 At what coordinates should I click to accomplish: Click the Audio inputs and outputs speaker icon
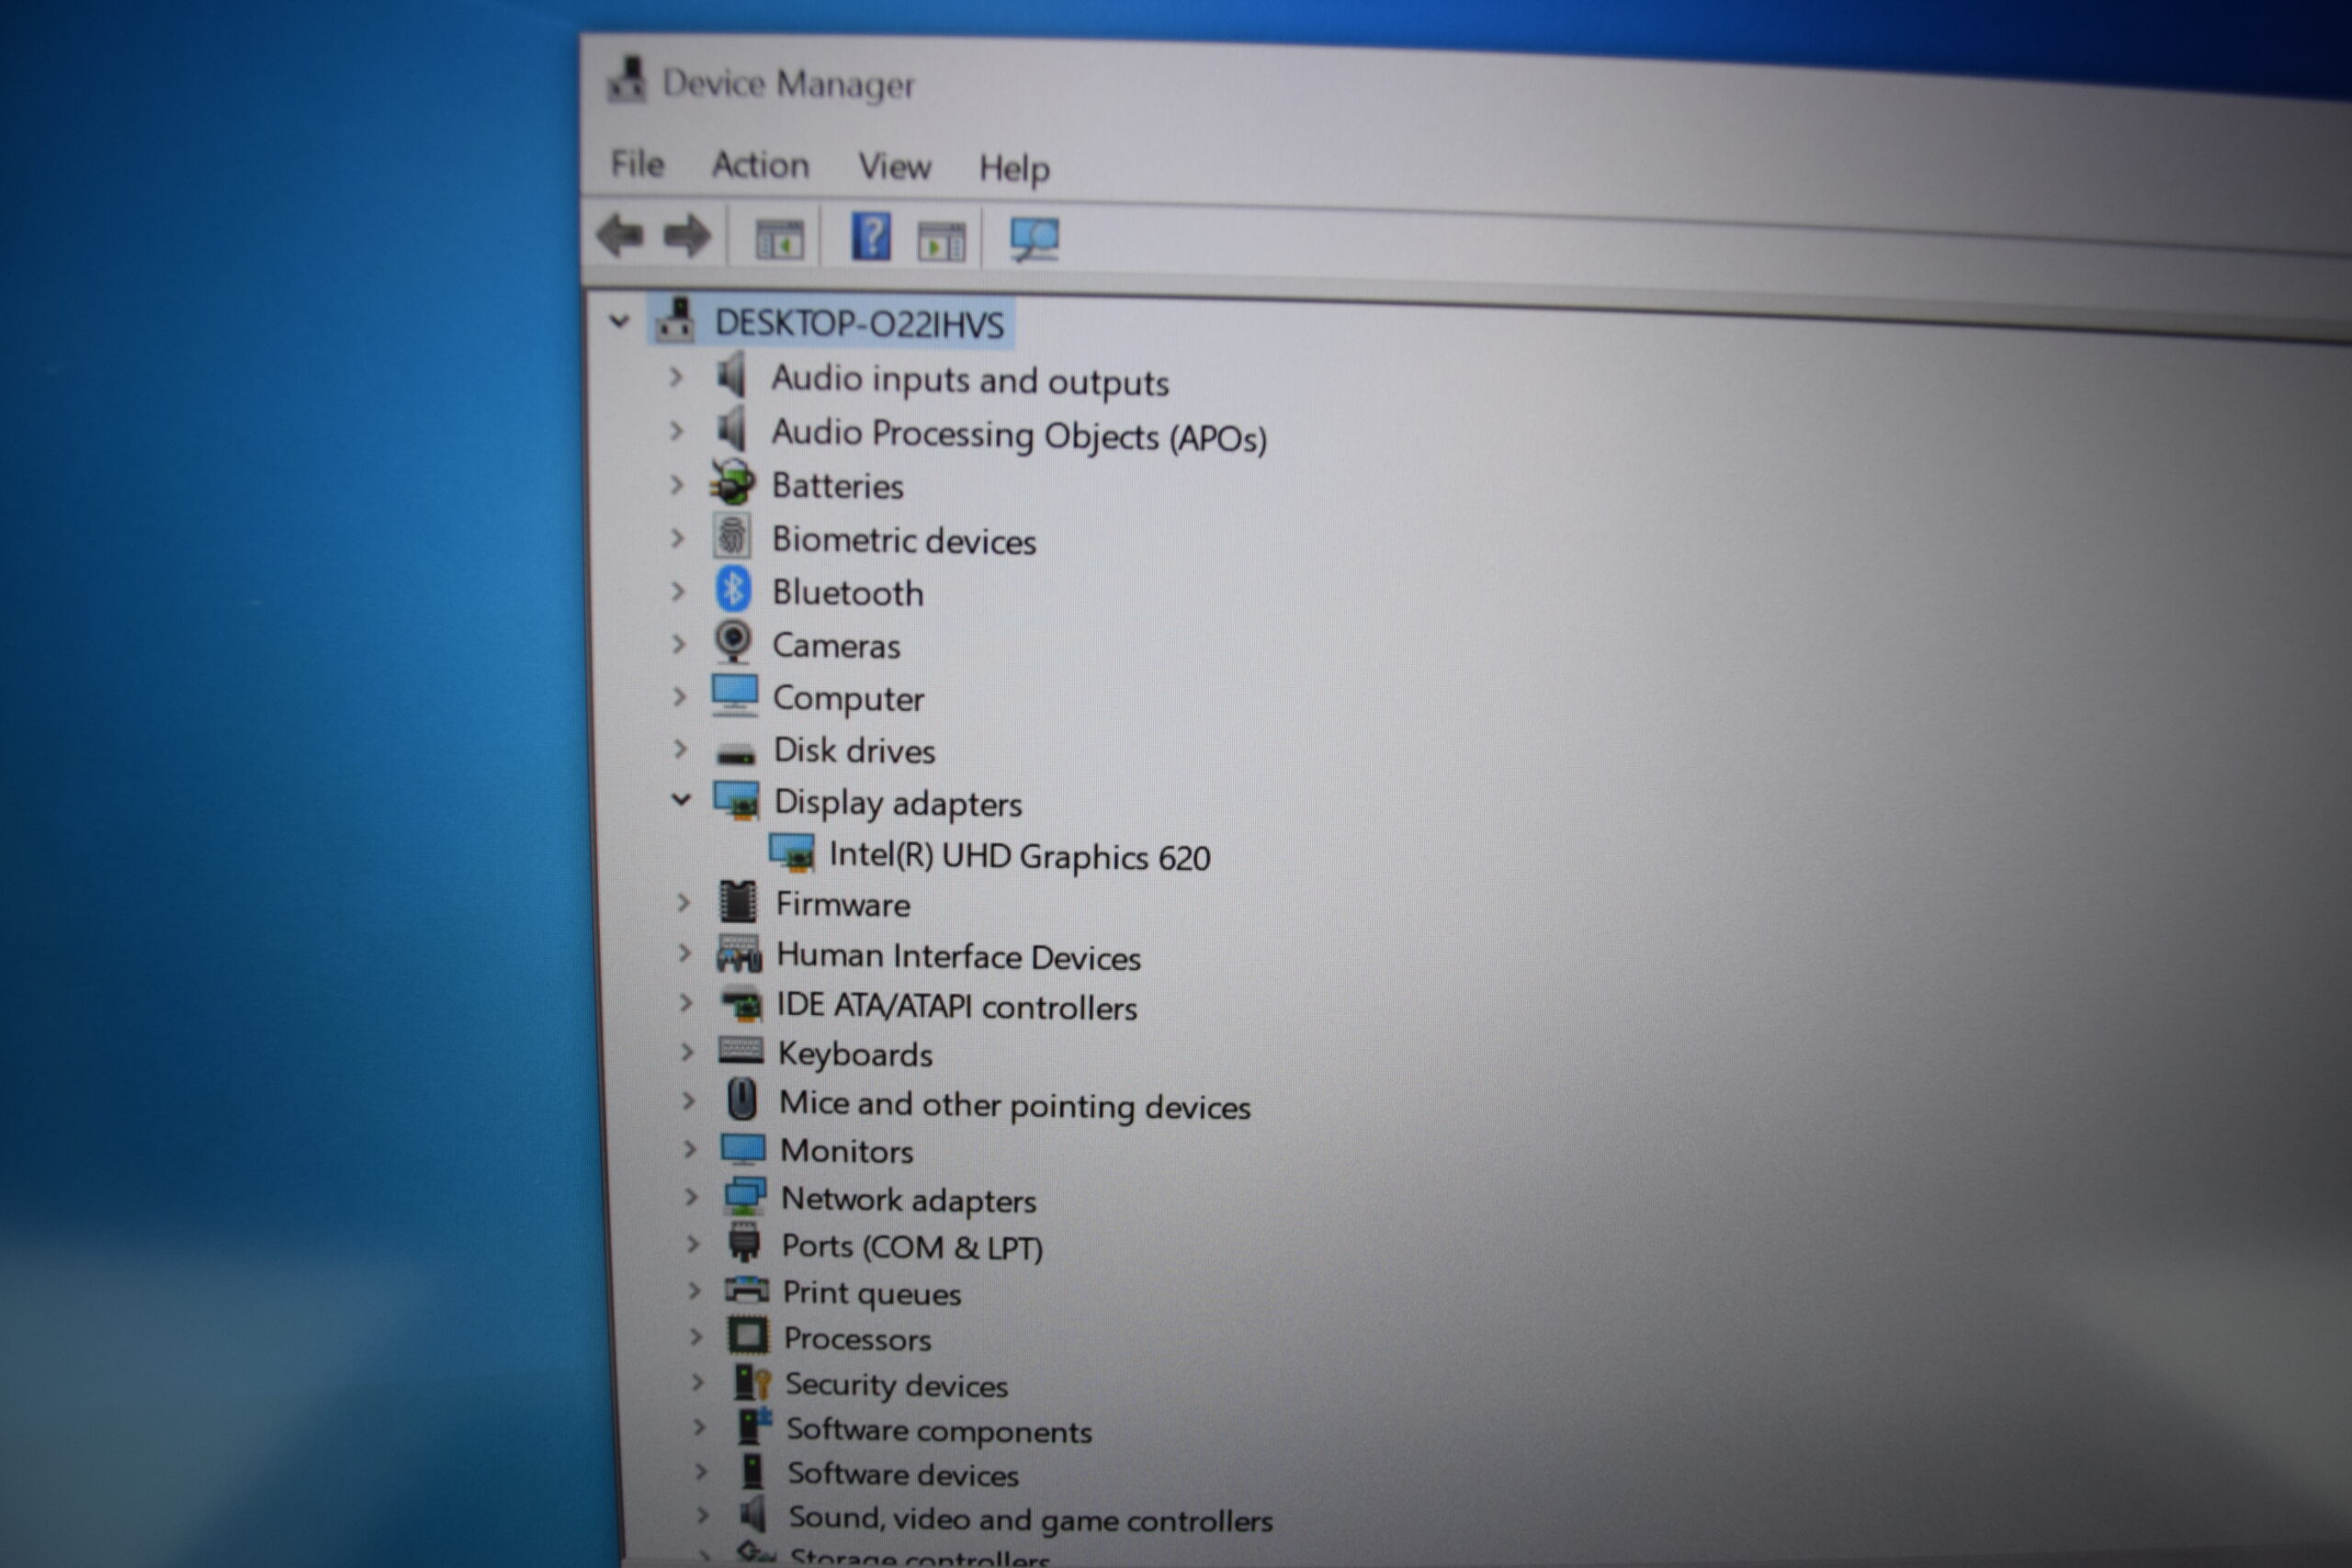732,376
